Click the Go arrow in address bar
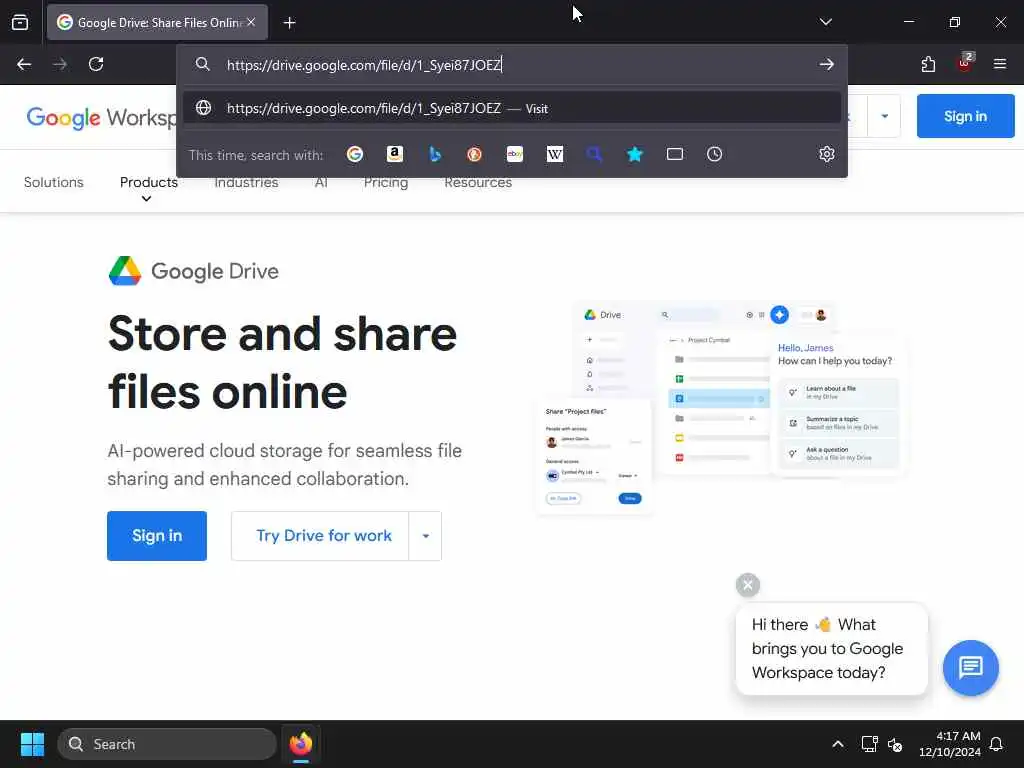 827,64
